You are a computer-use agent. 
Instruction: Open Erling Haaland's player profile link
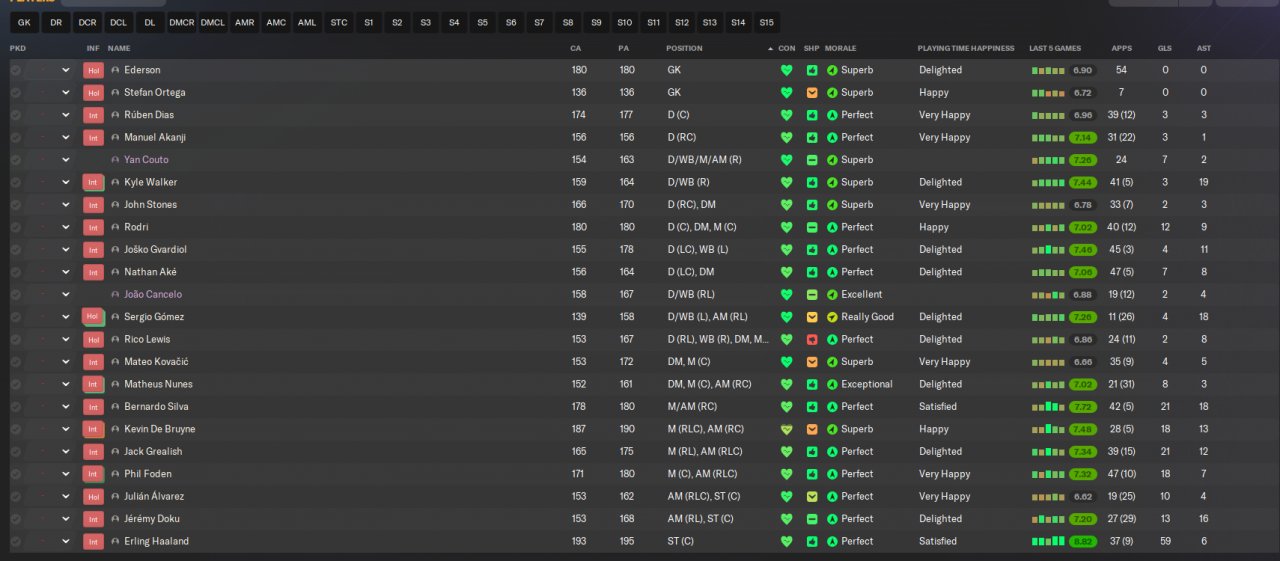click(x=156, y=541)
